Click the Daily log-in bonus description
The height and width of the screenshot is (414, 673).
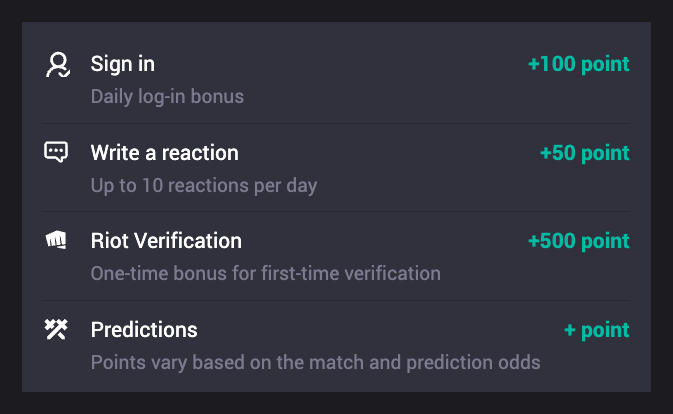pyautogui.click(x=167, y=97)
